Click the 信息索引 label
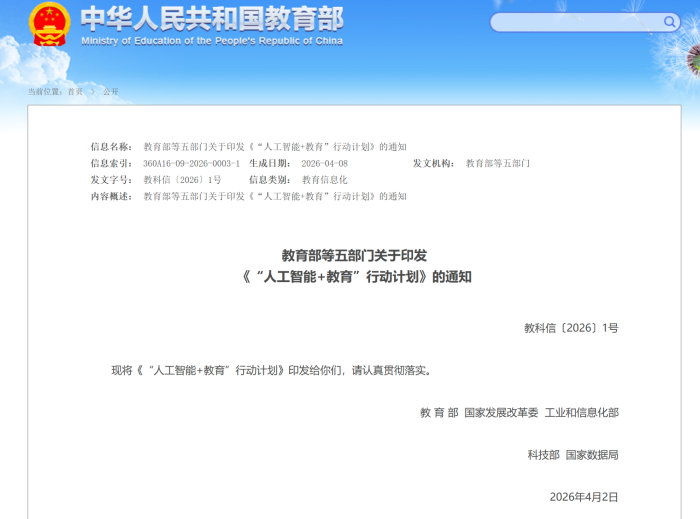This screenshot has width=700, height=519. (111, 163)
